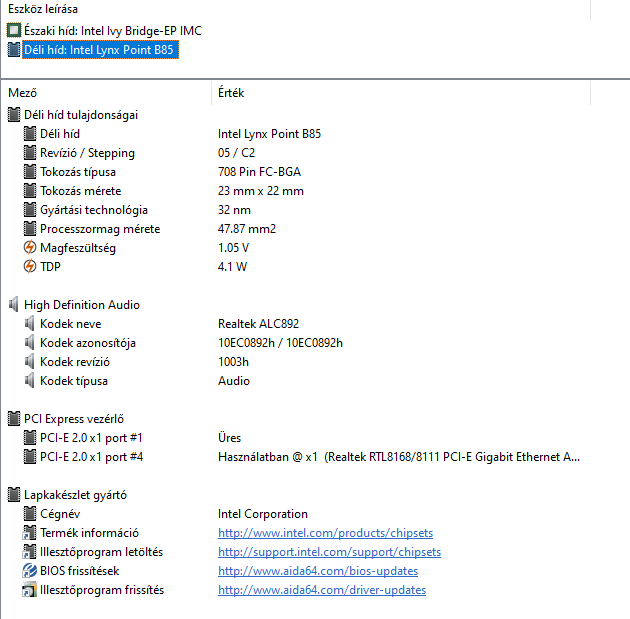The image size is (630, 619).
Task: Click the Illesztőprogram frissítés icon
Action: coord(30,590)
